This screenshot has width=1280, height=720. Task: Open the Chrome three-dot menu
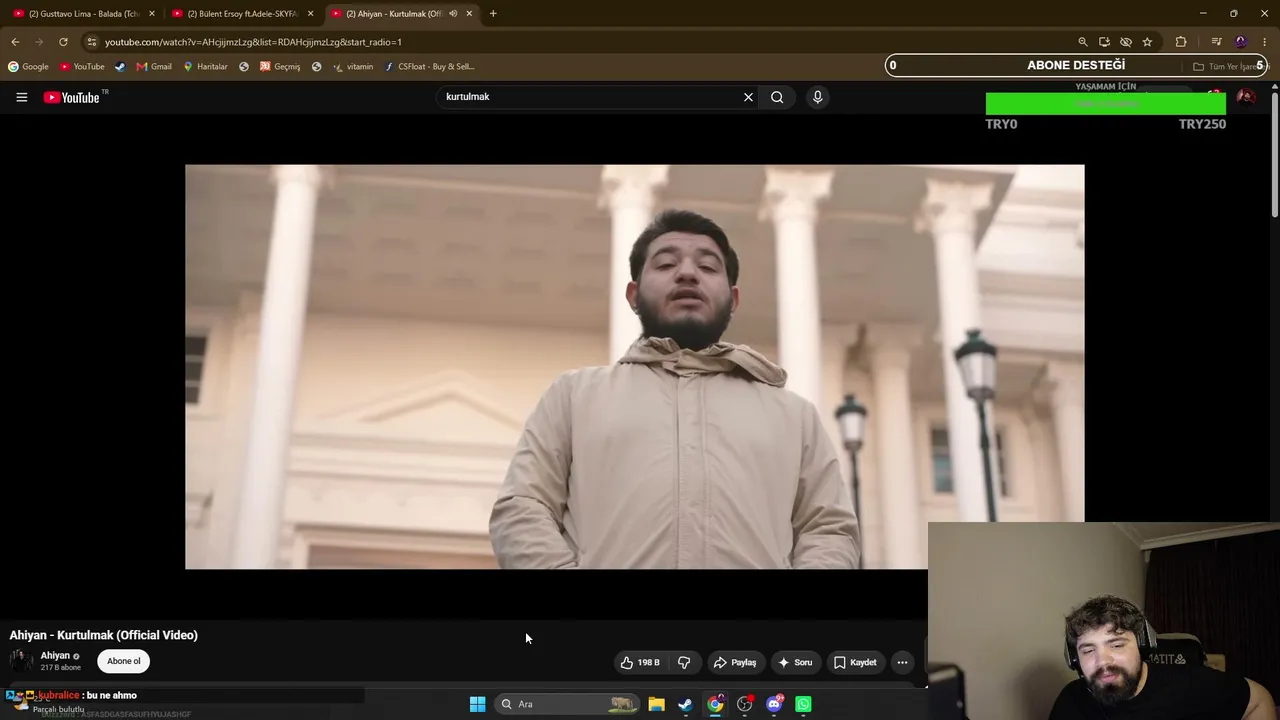point(1265,42)
